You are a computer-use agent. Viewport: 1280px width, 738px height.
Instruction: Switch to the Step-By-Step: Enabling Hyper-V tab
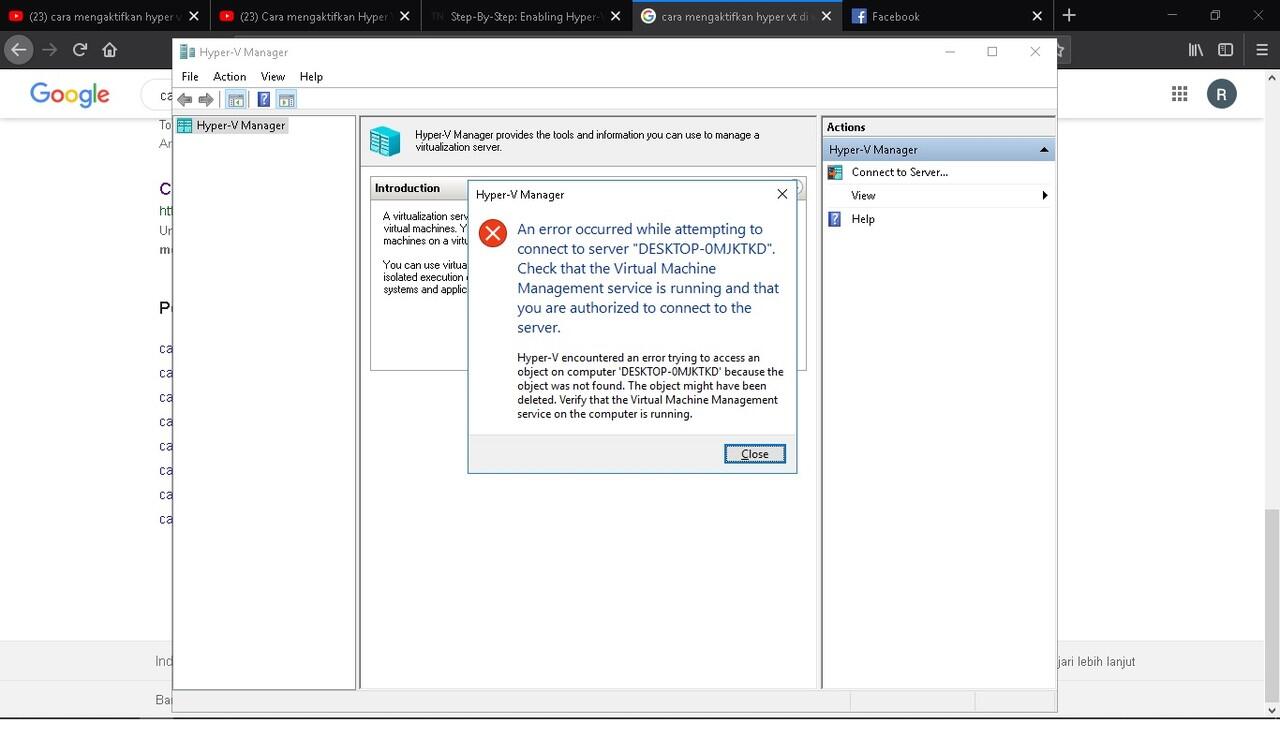(x=525, y=16)
